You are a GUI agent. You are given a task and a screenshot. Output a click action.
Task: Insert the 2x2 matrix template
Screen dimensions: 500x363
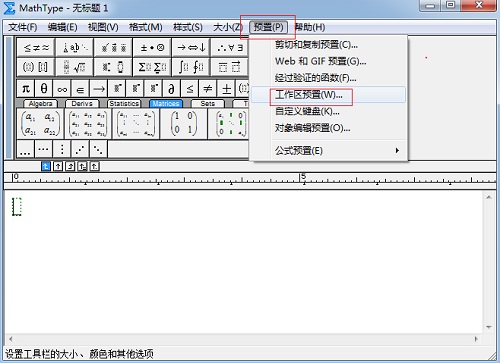40,124
